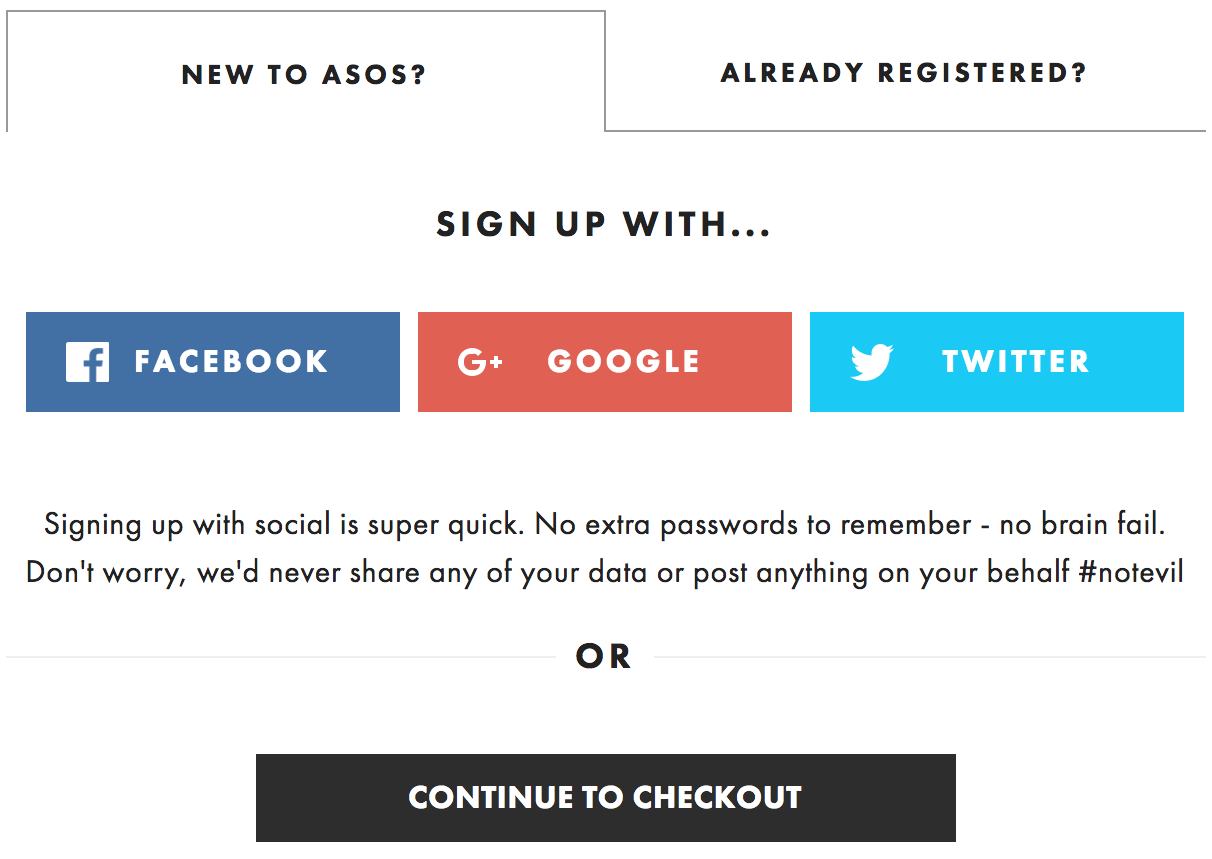Click the 'SIGN UP WITH...' heading
This screenshot has height=859, width=1212.
click(x=604, y=225)
